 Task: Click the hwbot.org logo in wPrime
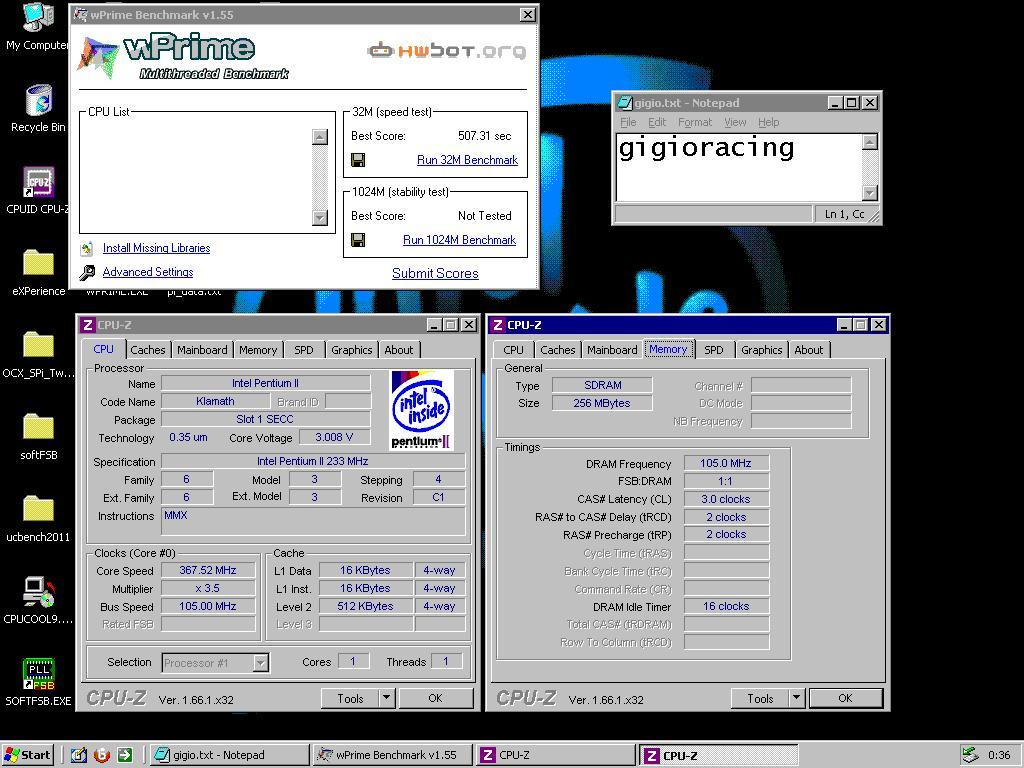pos(447,50)
